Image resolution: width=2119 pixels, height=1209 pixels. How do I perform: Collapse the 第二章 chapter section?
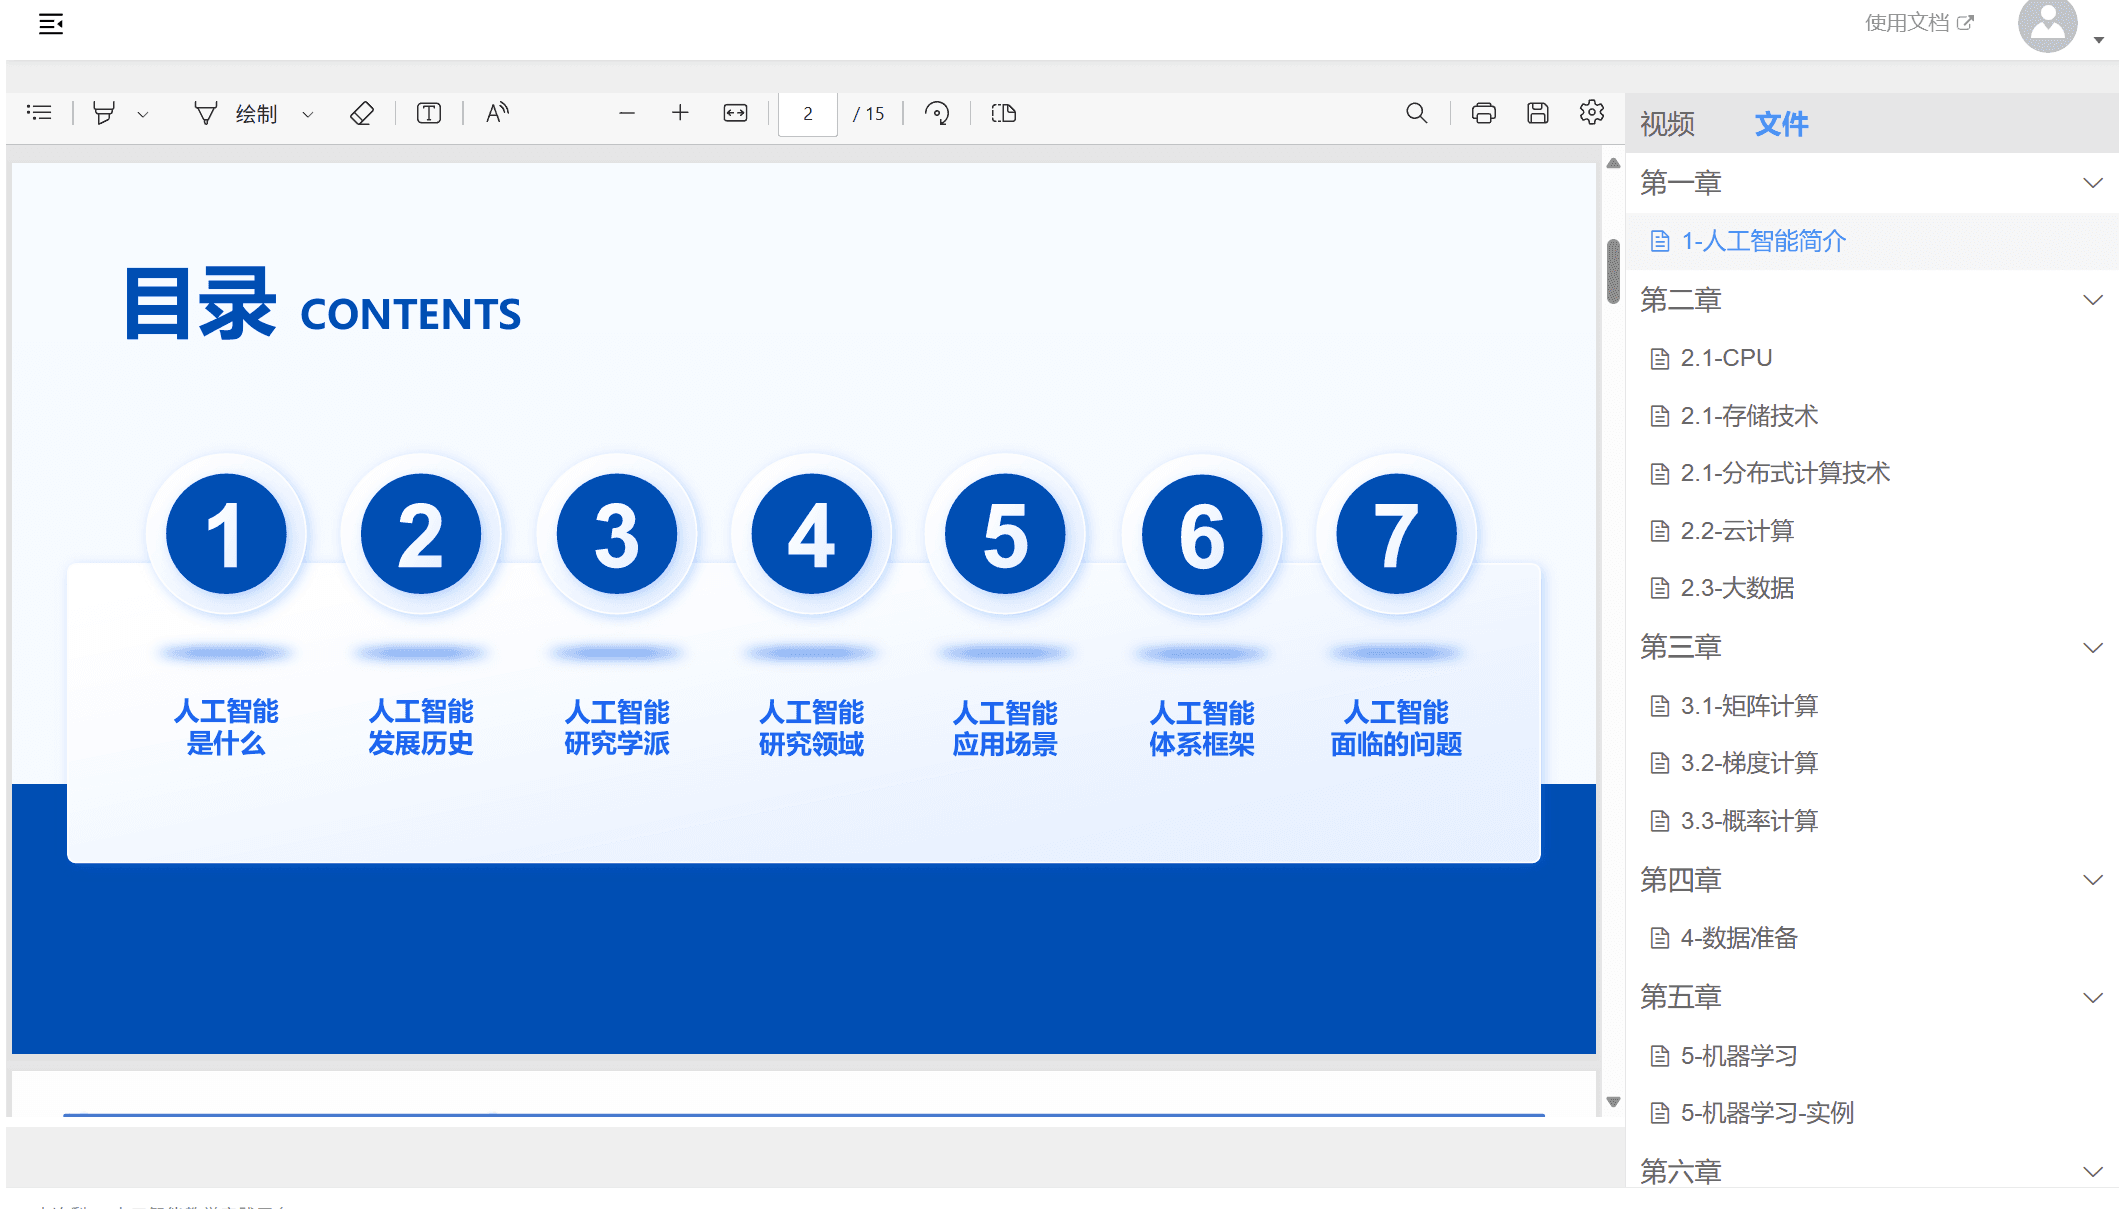2092,300
